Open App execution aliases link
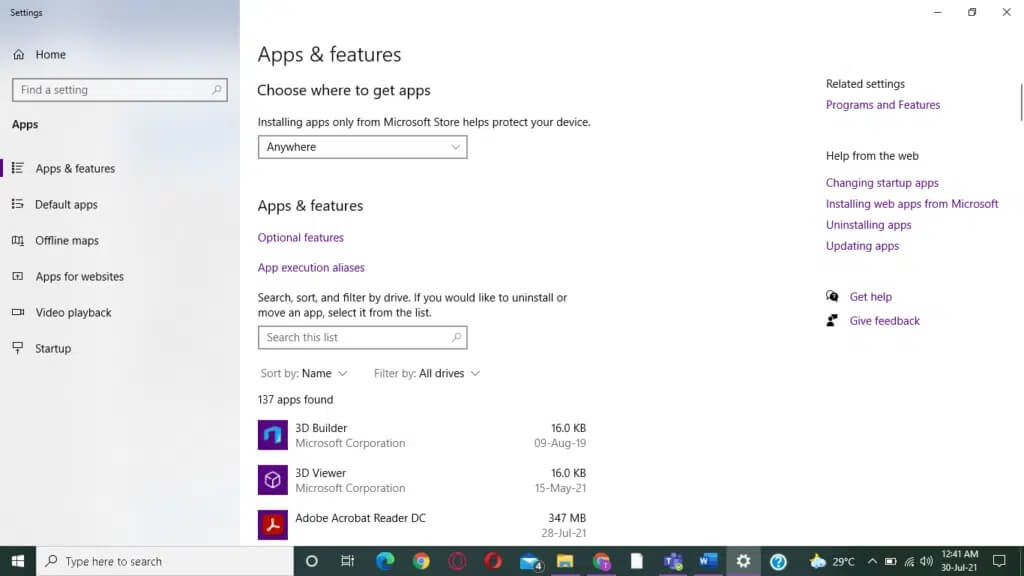Screen dimensions: 1024x576 [311, 268]
